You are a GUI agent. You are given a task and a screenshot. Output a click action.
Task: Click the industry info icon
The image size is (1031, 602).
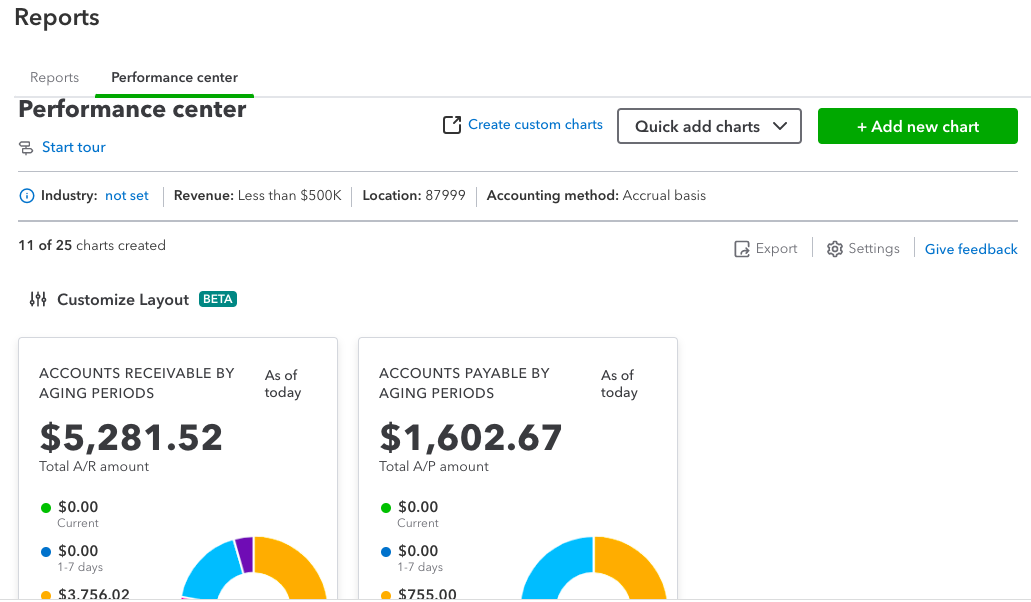click(26, 196)
